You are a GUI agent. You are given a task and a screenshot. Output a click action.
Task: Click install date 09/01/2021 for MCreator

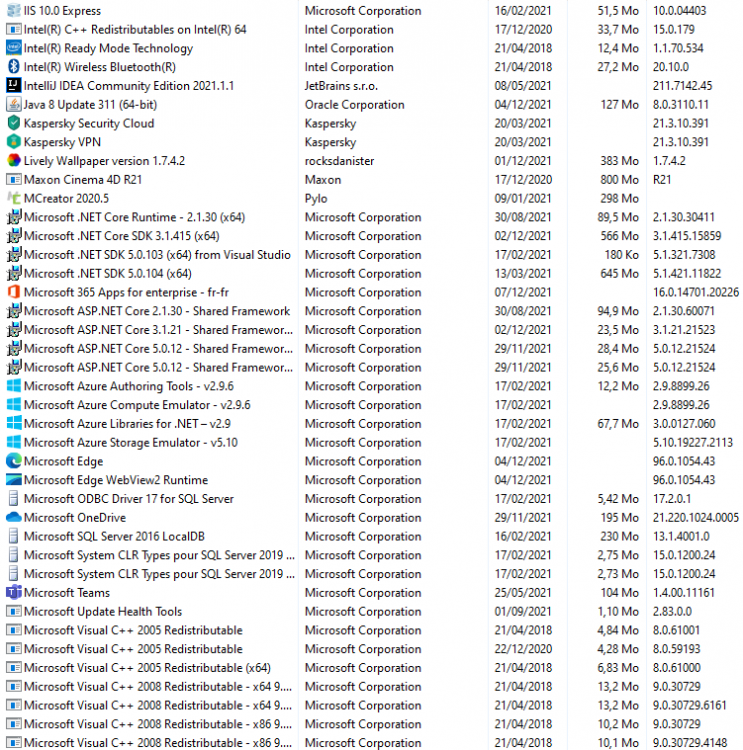[523, 198]
